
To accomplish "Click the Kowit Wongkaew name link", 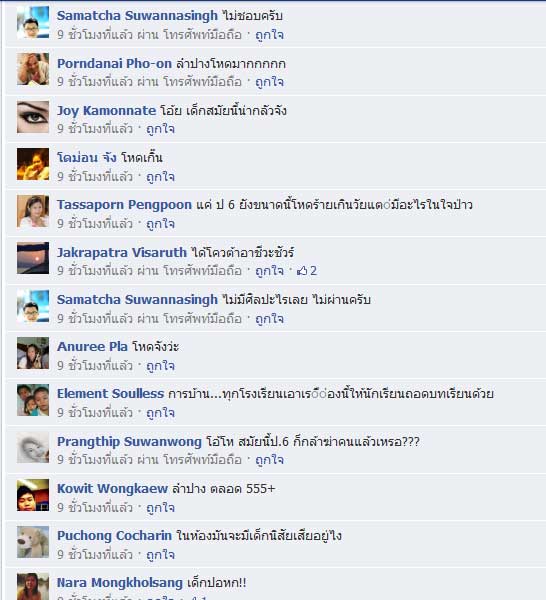I will click(x=112, y=489).
